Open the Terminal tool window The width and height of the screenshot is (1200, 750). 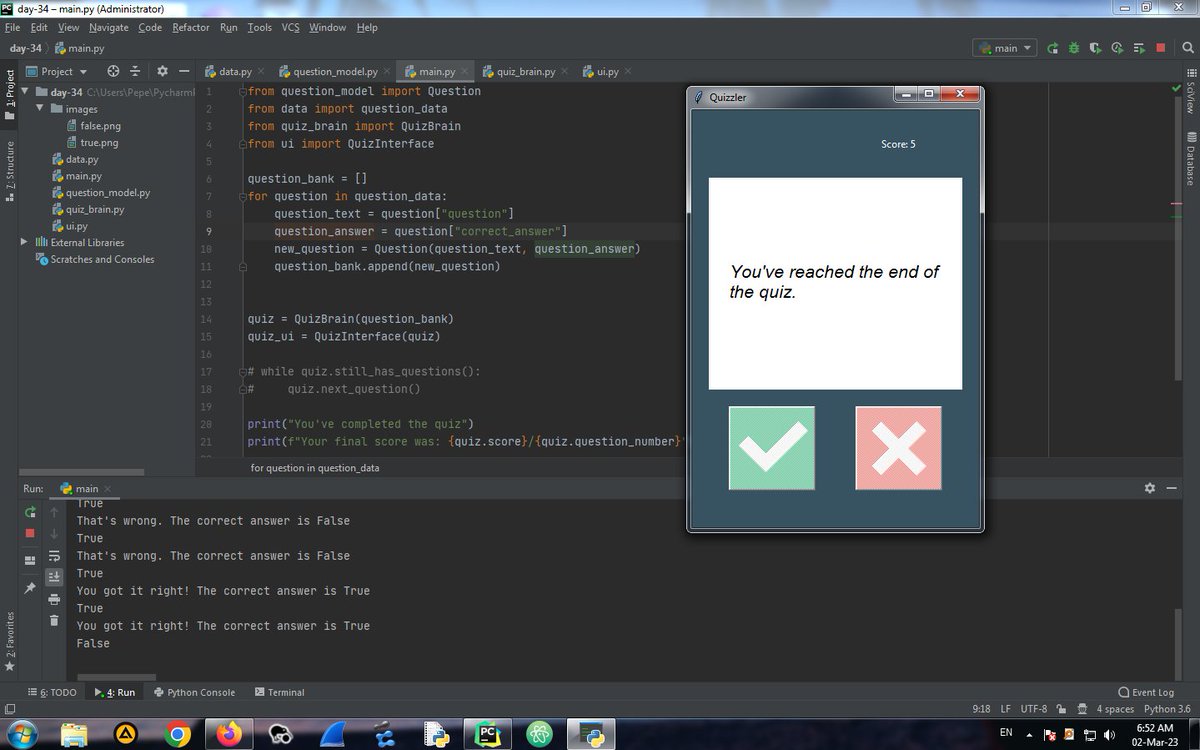pos(280,692)
